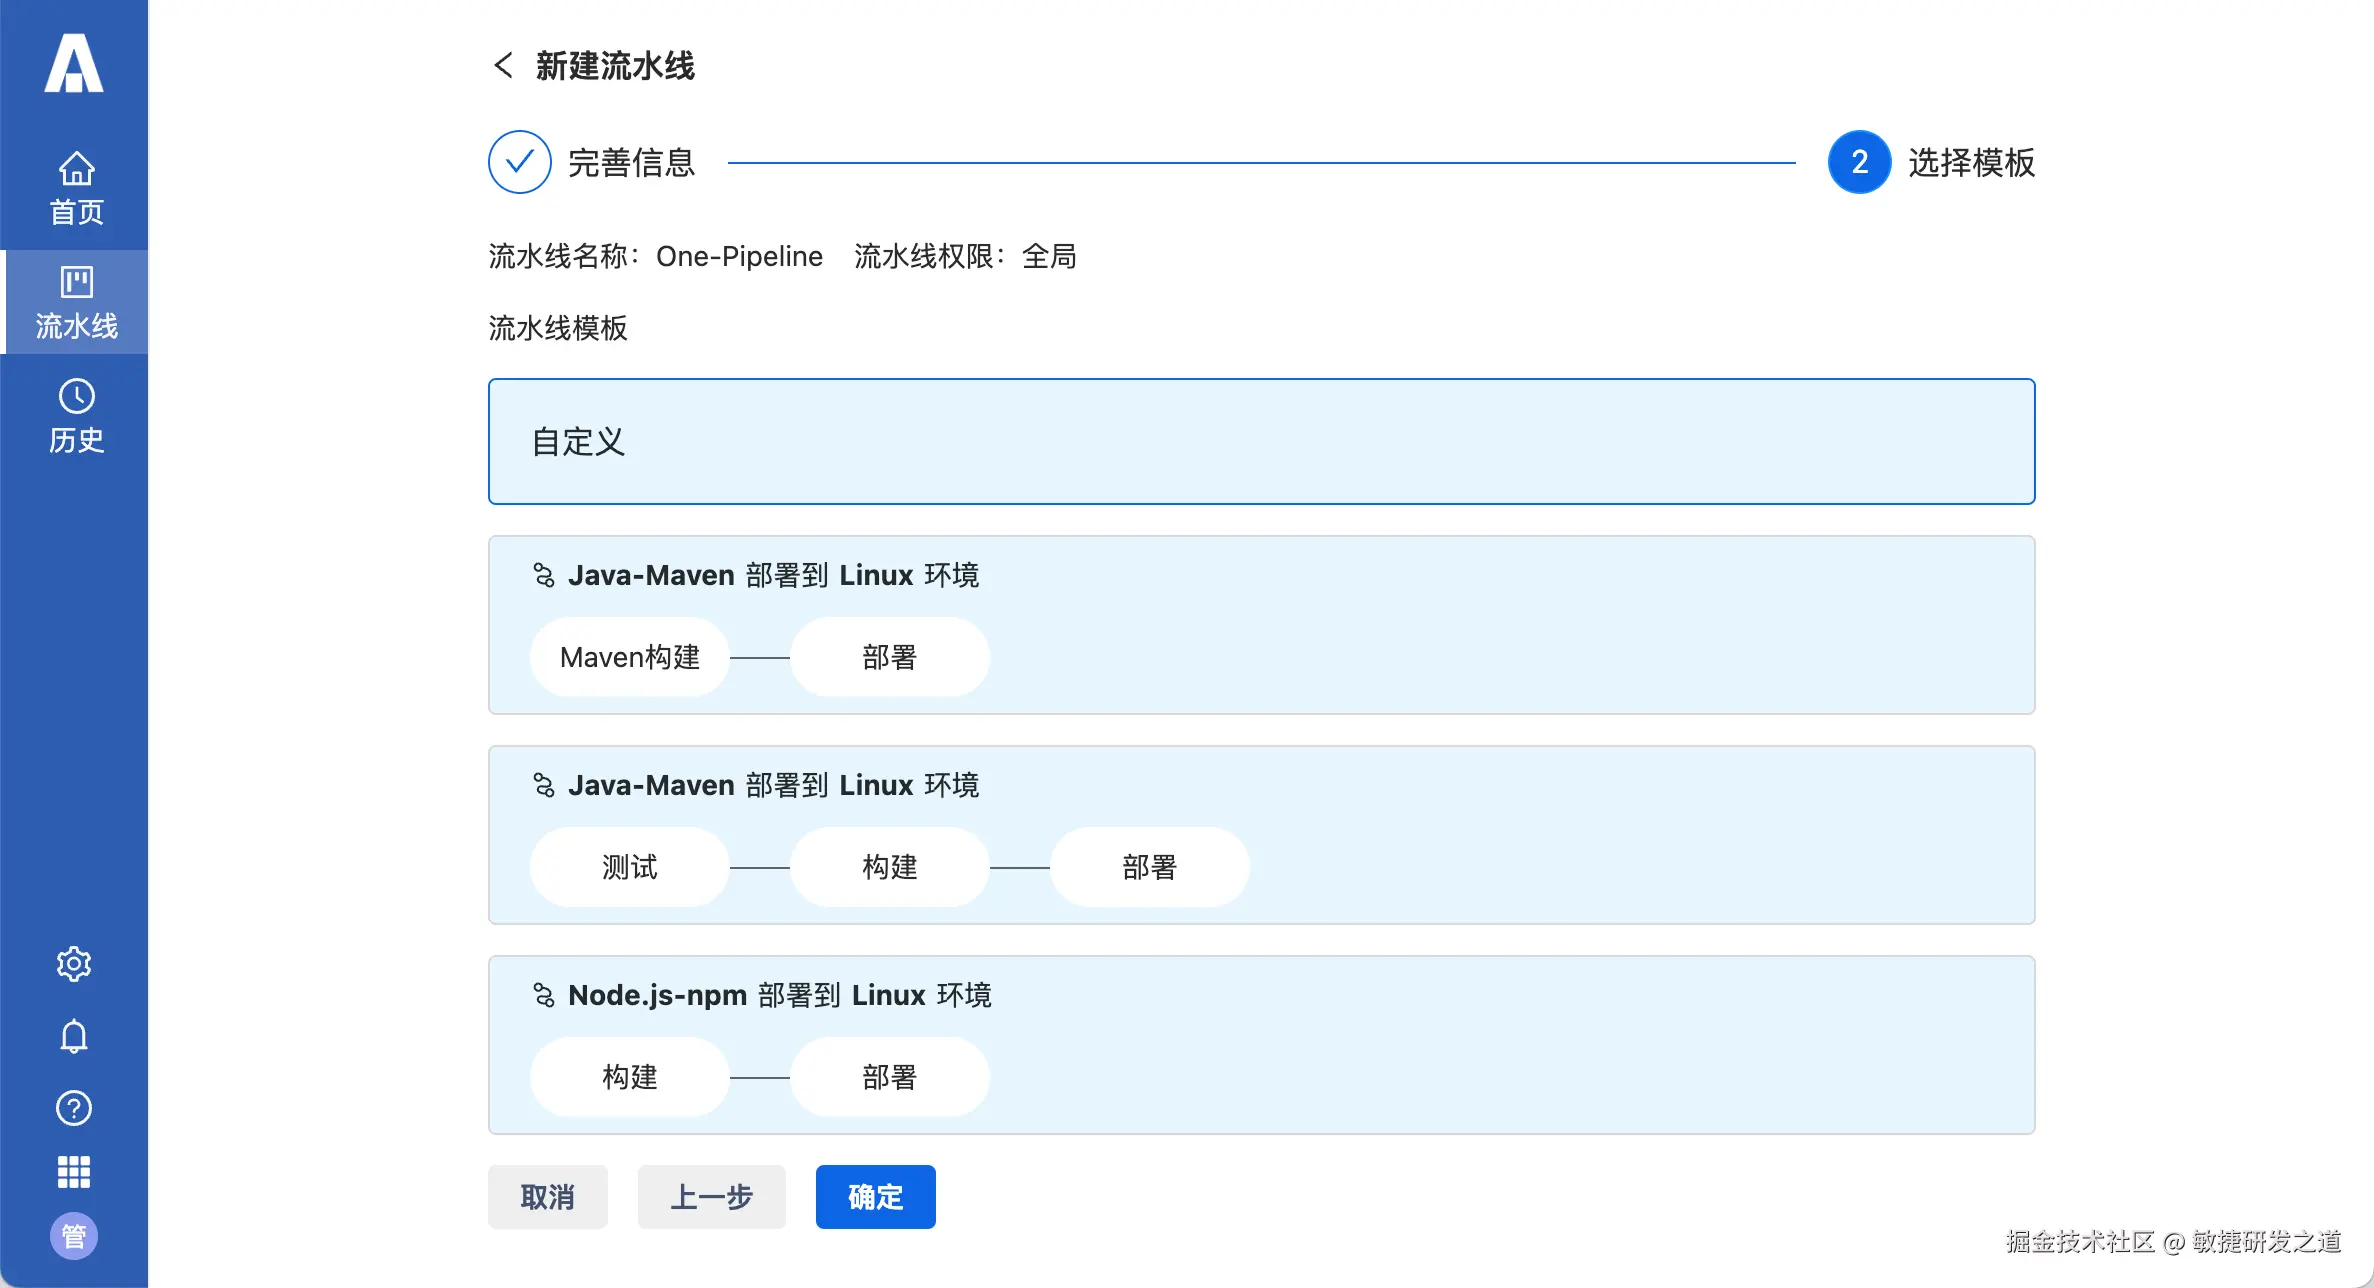The height and width of the screenshot is (1288, 2374).
Task: Select the 自定义 template card
Action: 1261,441
